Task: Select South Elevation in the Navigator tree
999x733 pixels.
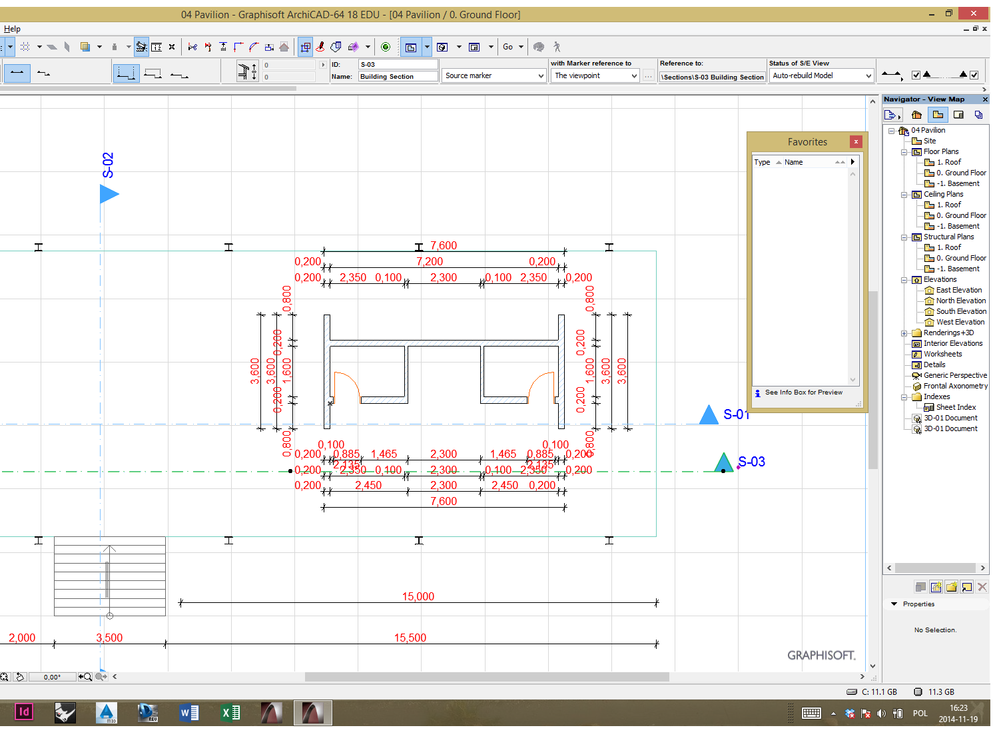Action: pyautogui.click(x=960, y=311)
